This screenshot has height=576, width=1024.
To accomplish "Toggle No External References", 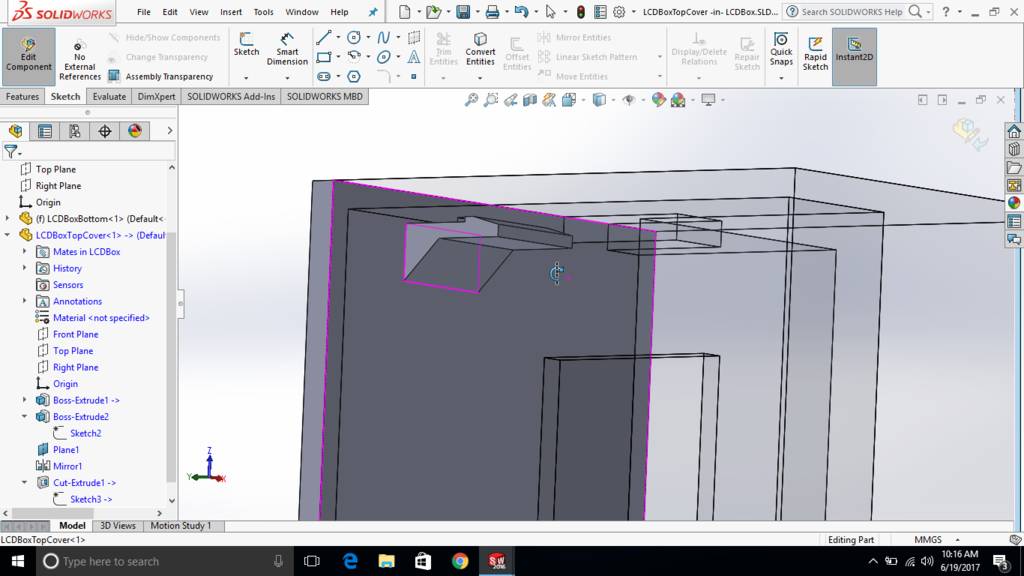I will point(80,60).
